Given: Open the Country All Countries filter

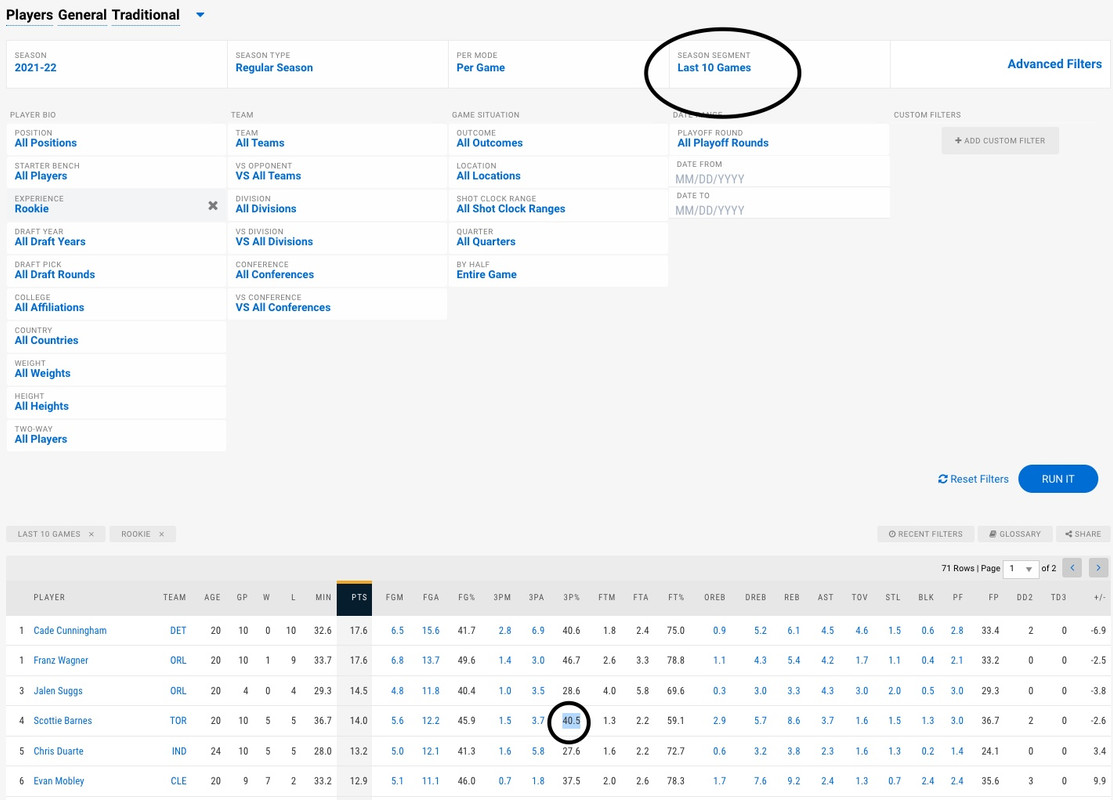Looking at the screenshot, I should pos(116,336).
